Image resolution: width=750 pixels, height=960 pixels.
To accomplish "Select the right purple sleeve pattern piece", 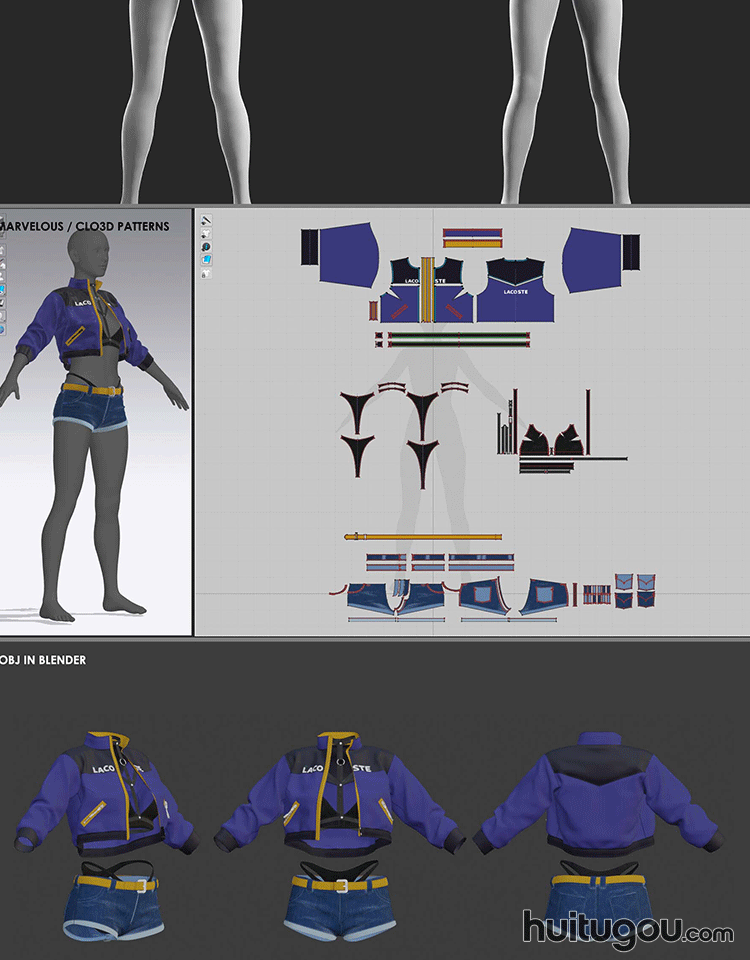I will [x=602, y=260].
